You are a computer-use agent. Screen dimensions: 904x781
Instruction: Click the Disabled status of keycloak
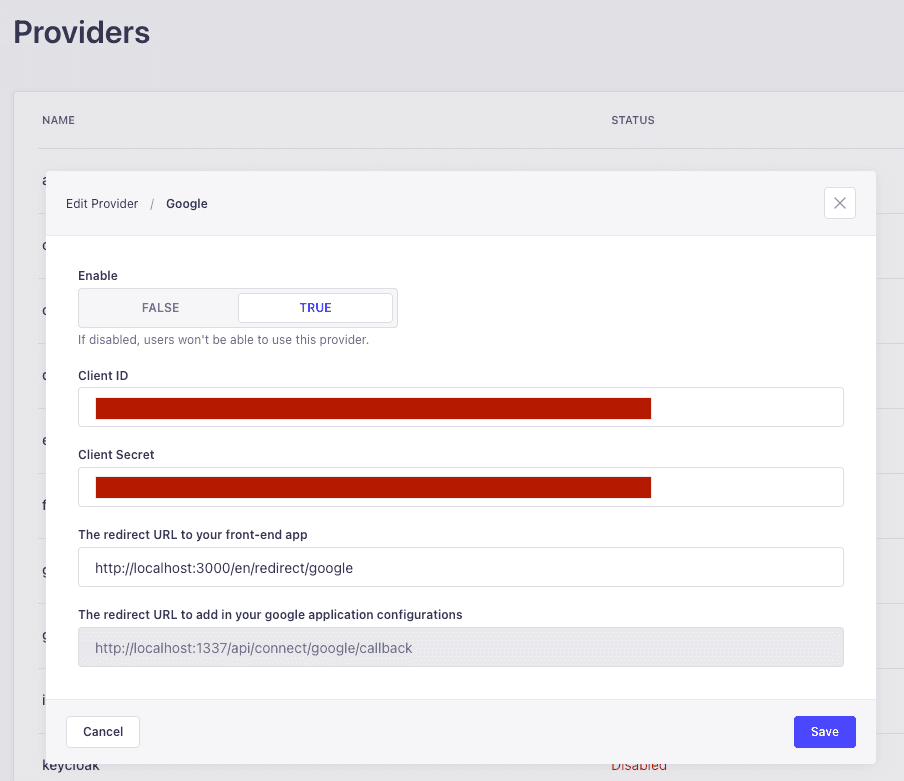(x=639, y=765)
